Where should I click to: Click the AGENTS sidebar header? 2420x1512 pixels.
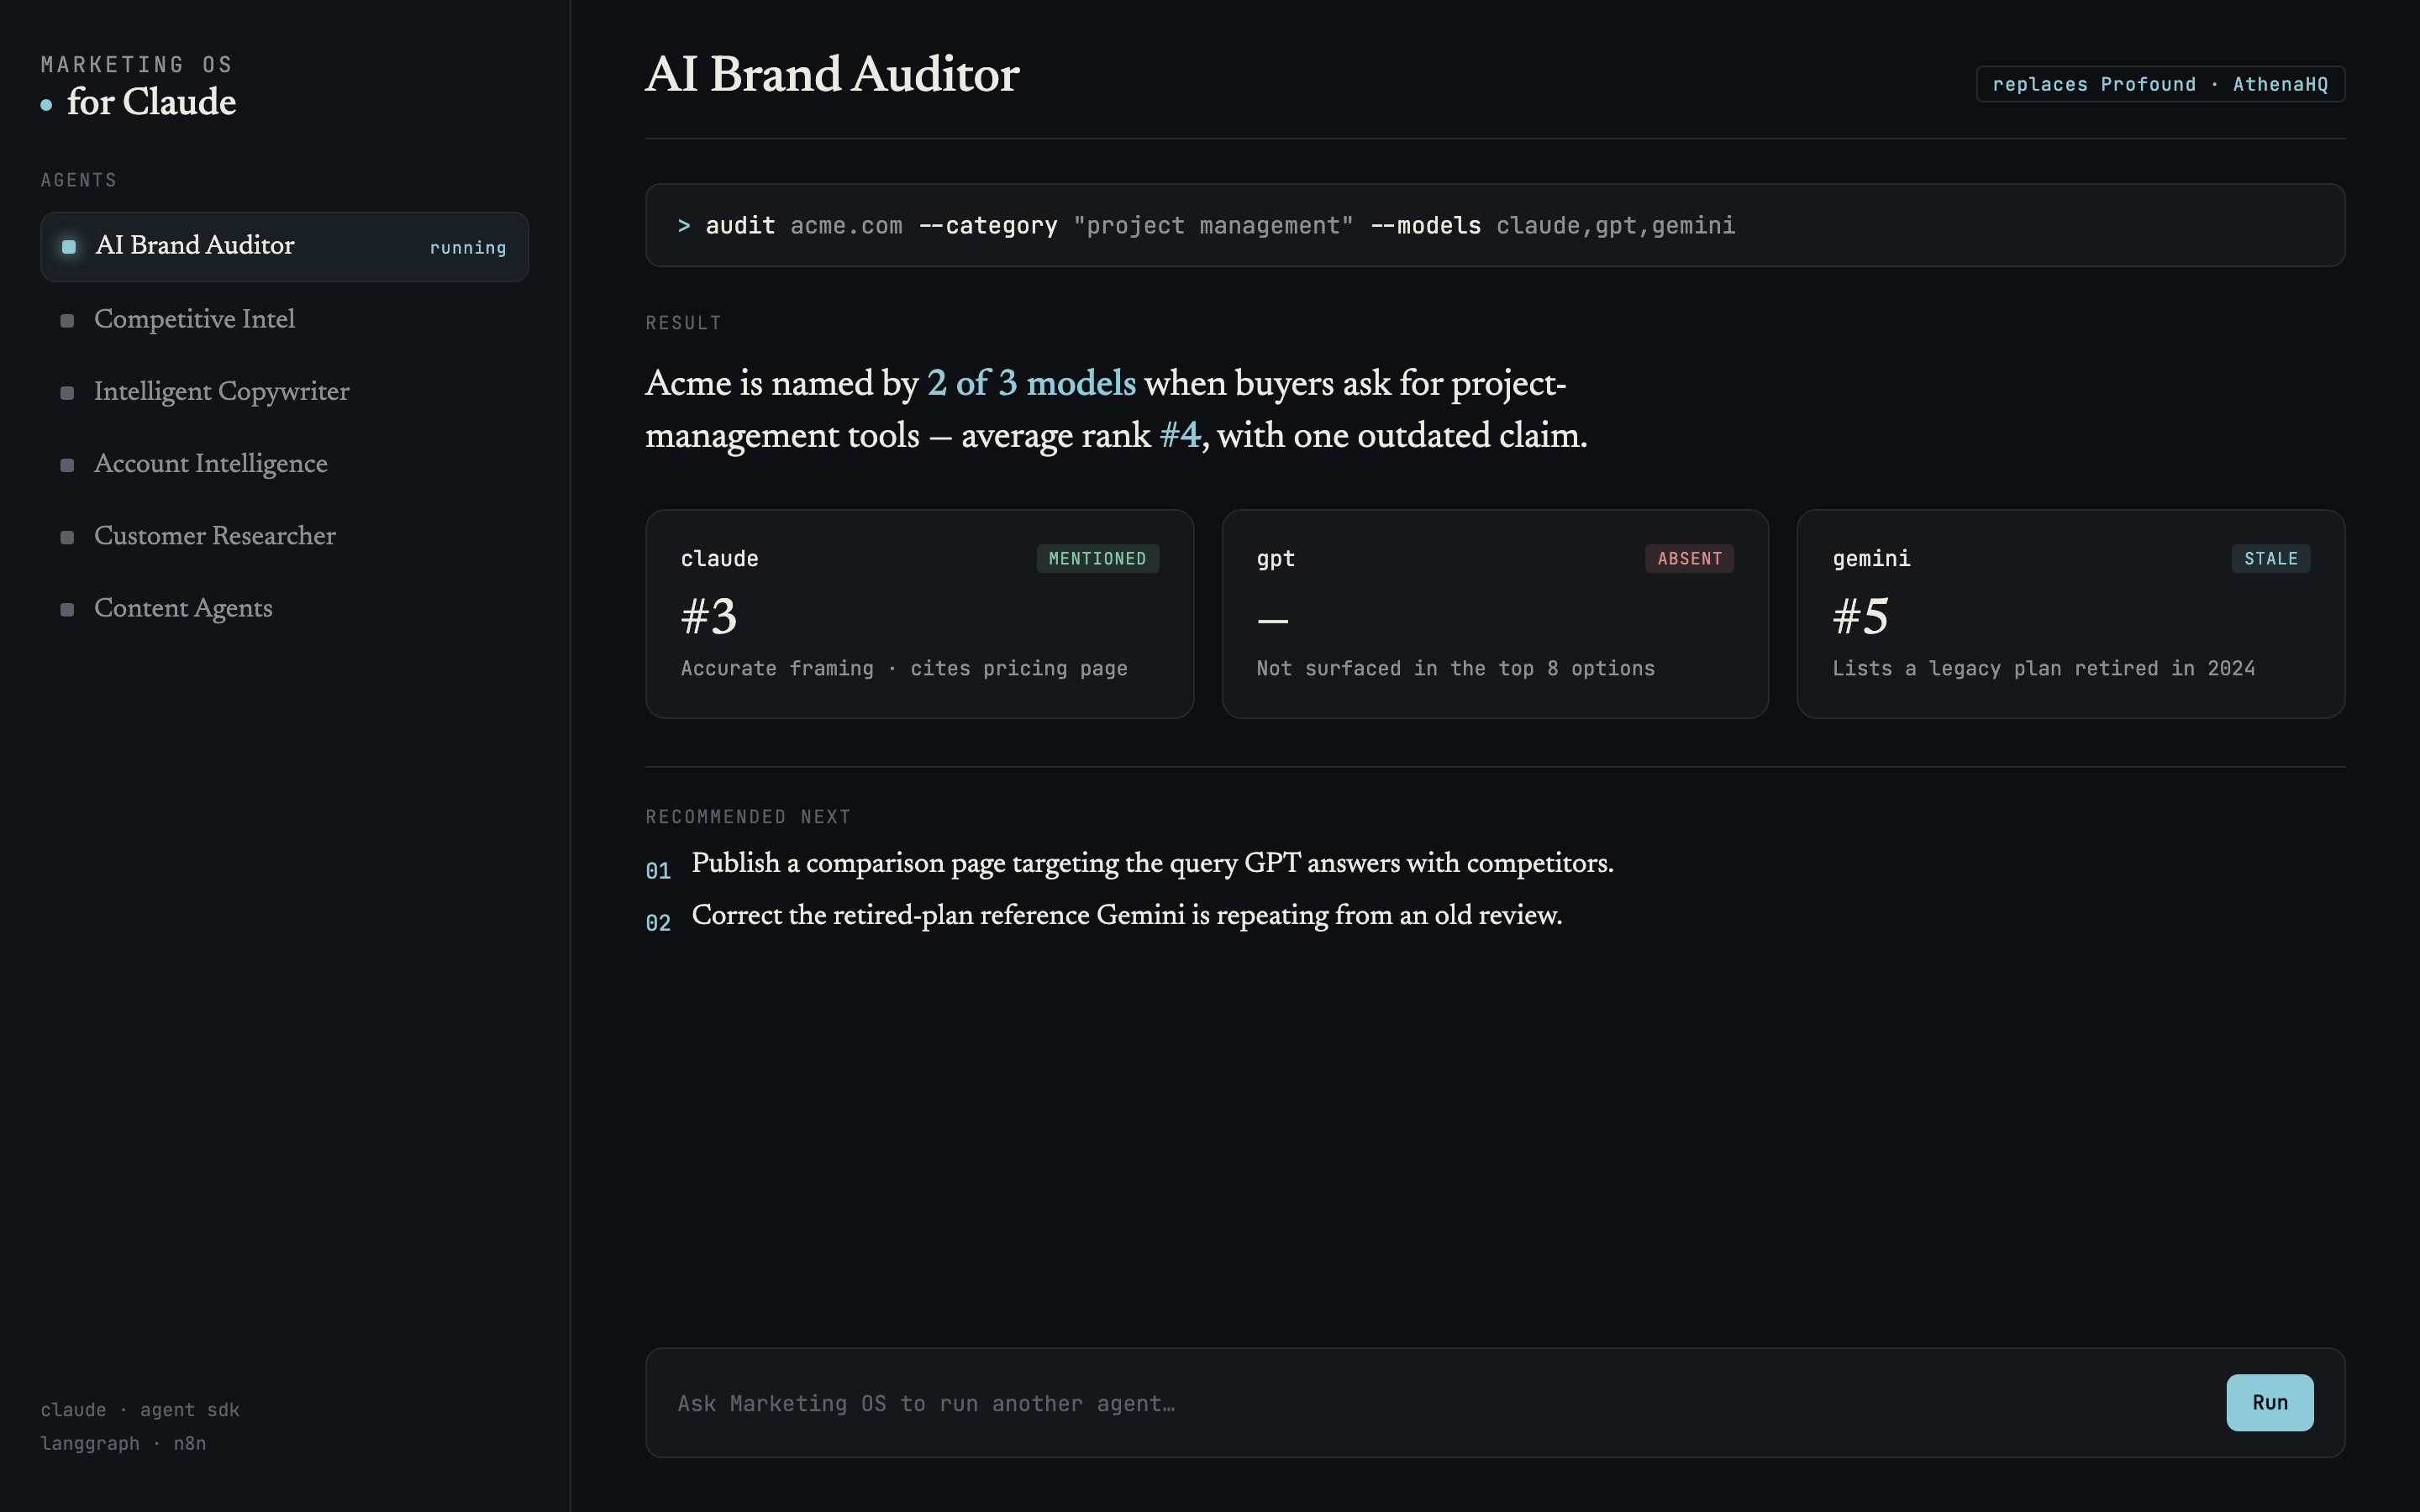[x=79, y=180]
